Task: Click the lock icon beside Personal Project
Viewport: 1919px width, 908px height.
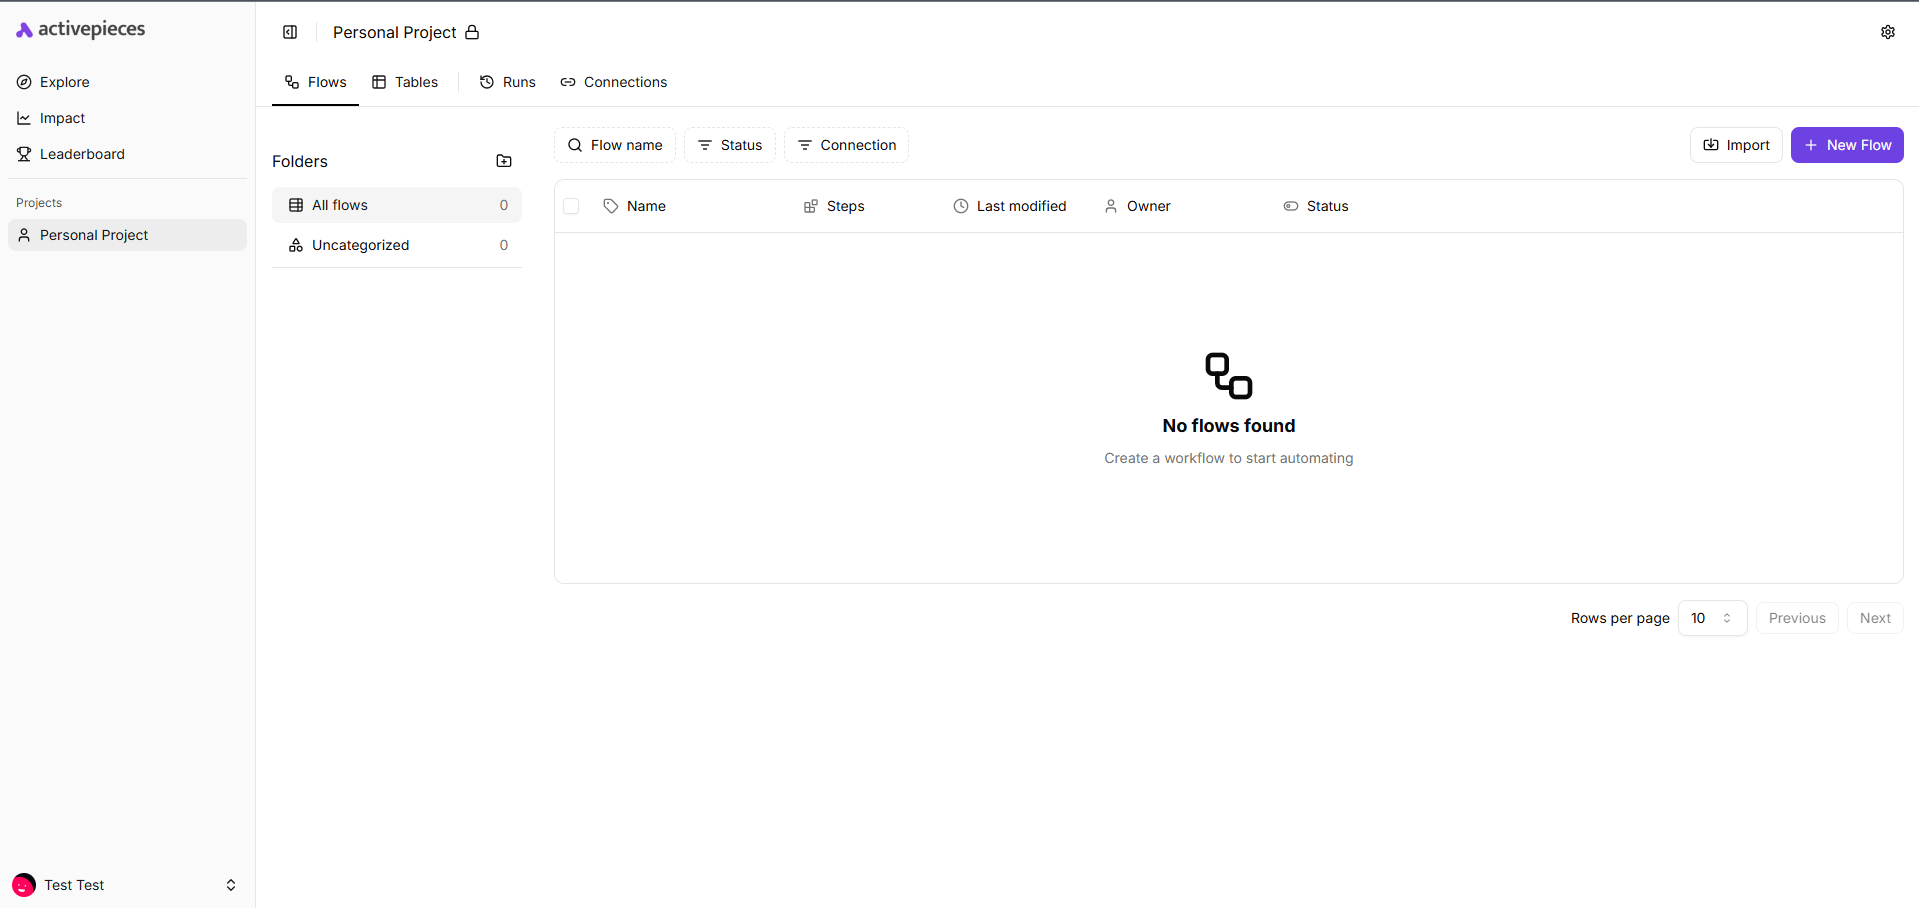Action: (x=471, y=32)
